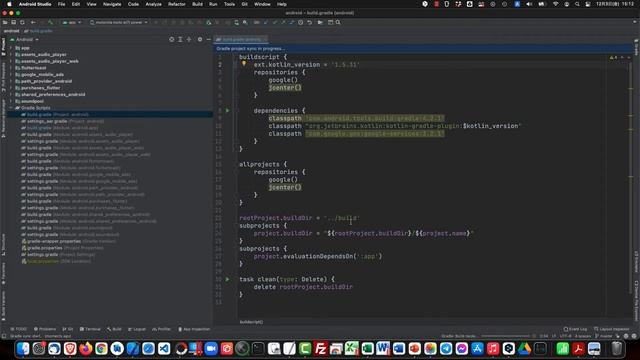
Task: Open Google Chrome from the dock
Action: 101,349
